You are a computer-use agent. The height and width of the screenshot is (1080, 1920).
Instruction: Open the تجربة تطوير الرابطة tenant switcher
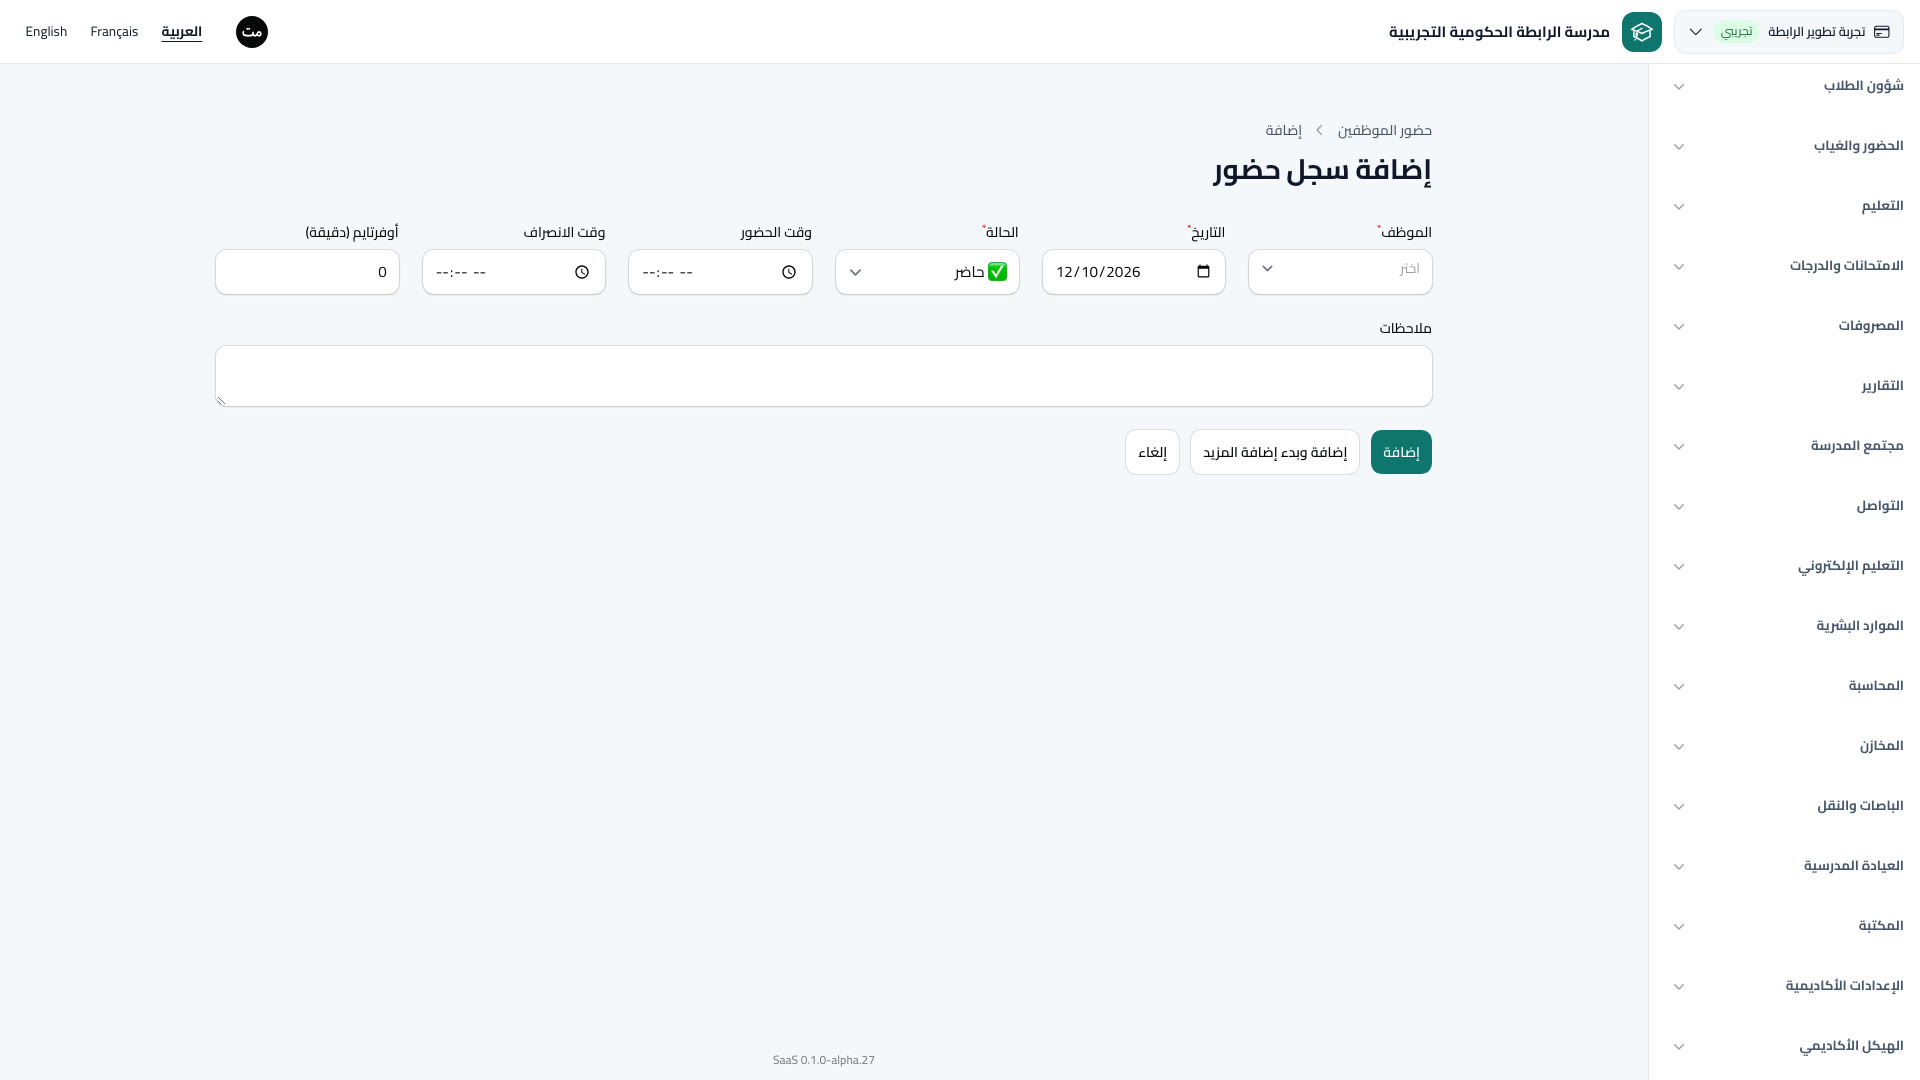coord(1788,32)
